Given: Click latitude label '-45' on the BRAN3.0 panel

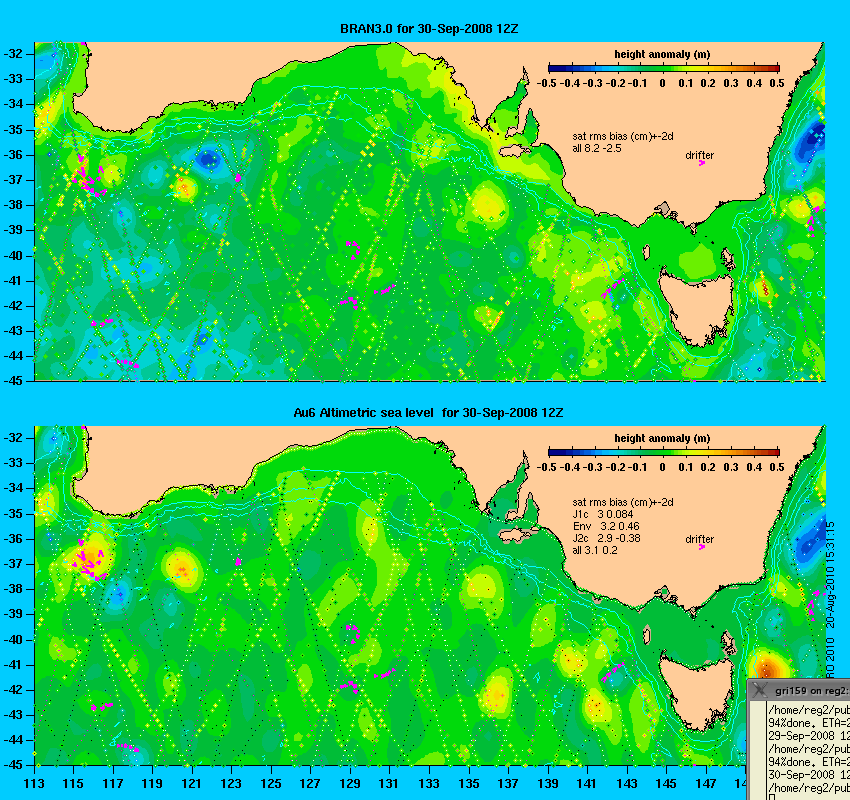Looking at the screenshot, I should [13, 380].
